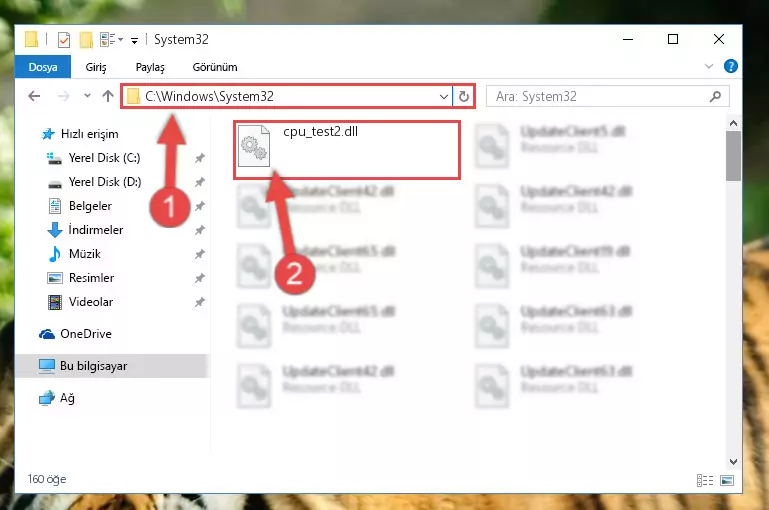
Task: Maximize the System32 window
Action: tap(673, 39)
